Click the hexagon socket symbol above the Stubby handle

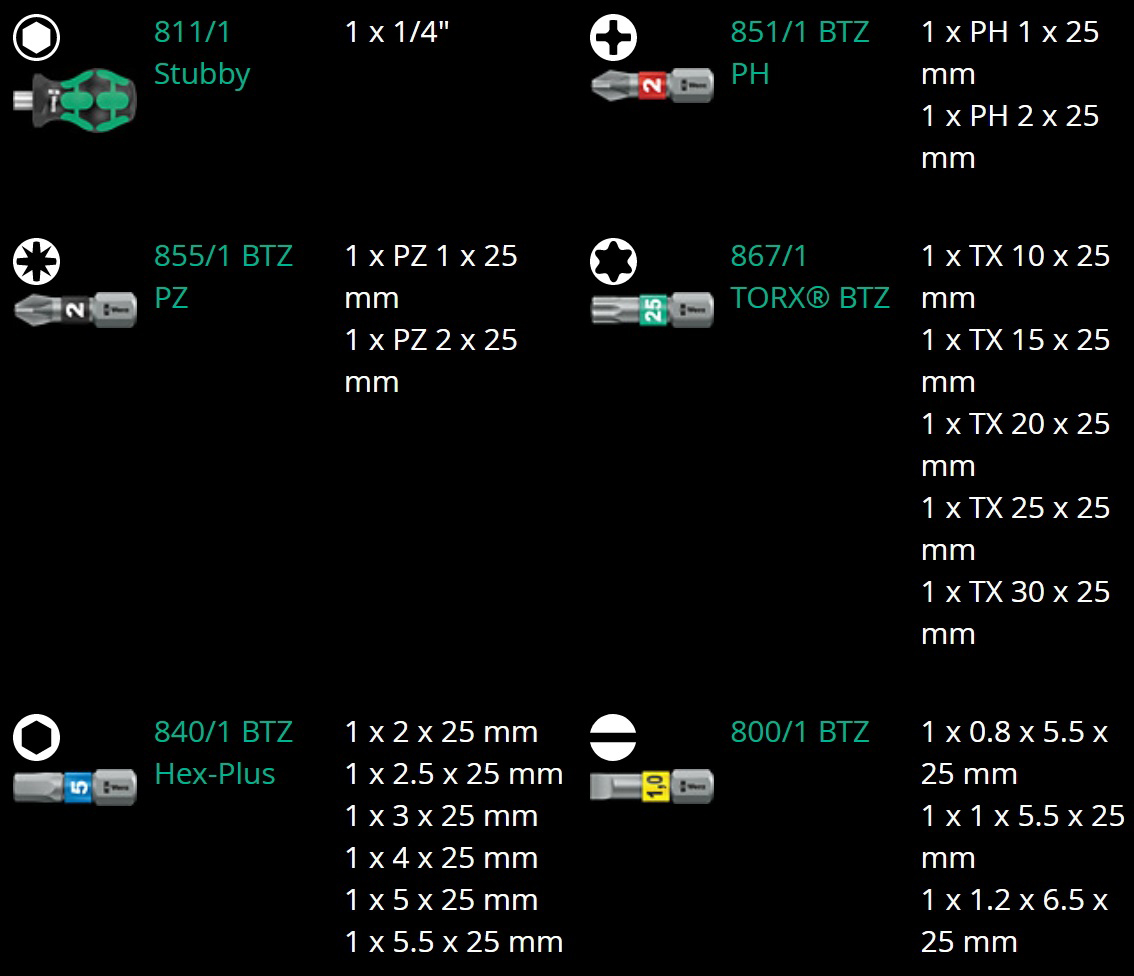coord(37,38)
